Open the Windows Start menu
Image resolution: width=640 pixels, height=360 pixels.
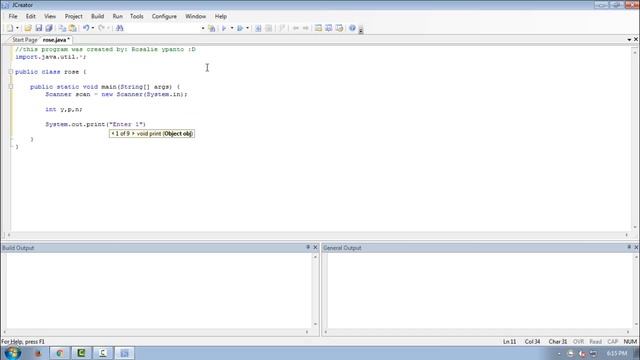(12, 353)
